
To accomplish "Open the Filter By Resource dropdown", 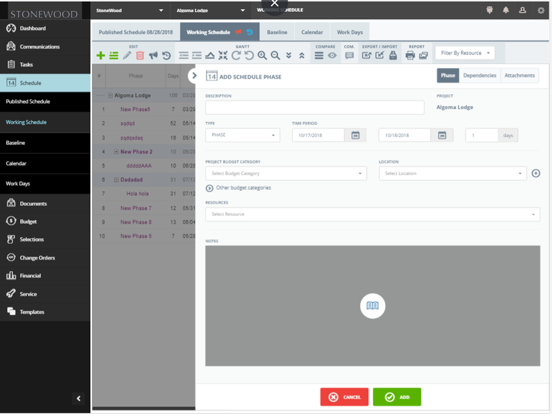I will pos(465,53).
